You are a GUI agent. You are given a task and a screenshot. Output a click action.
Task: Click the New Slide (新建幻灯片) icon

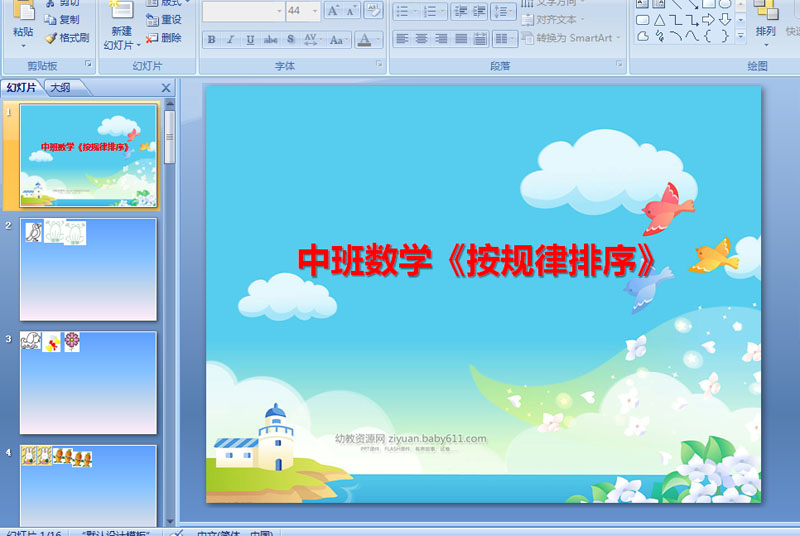point(121,10)
